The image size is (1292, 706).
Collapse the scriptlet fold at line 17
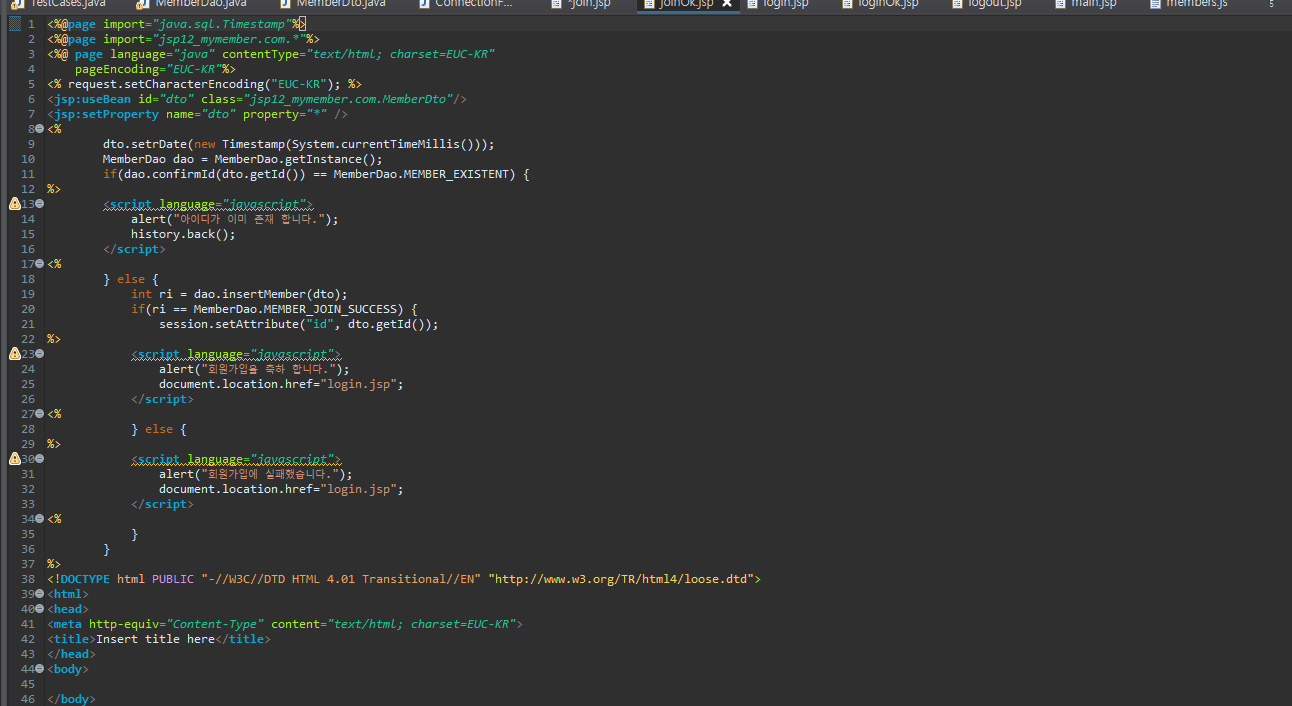click(40, 264)
